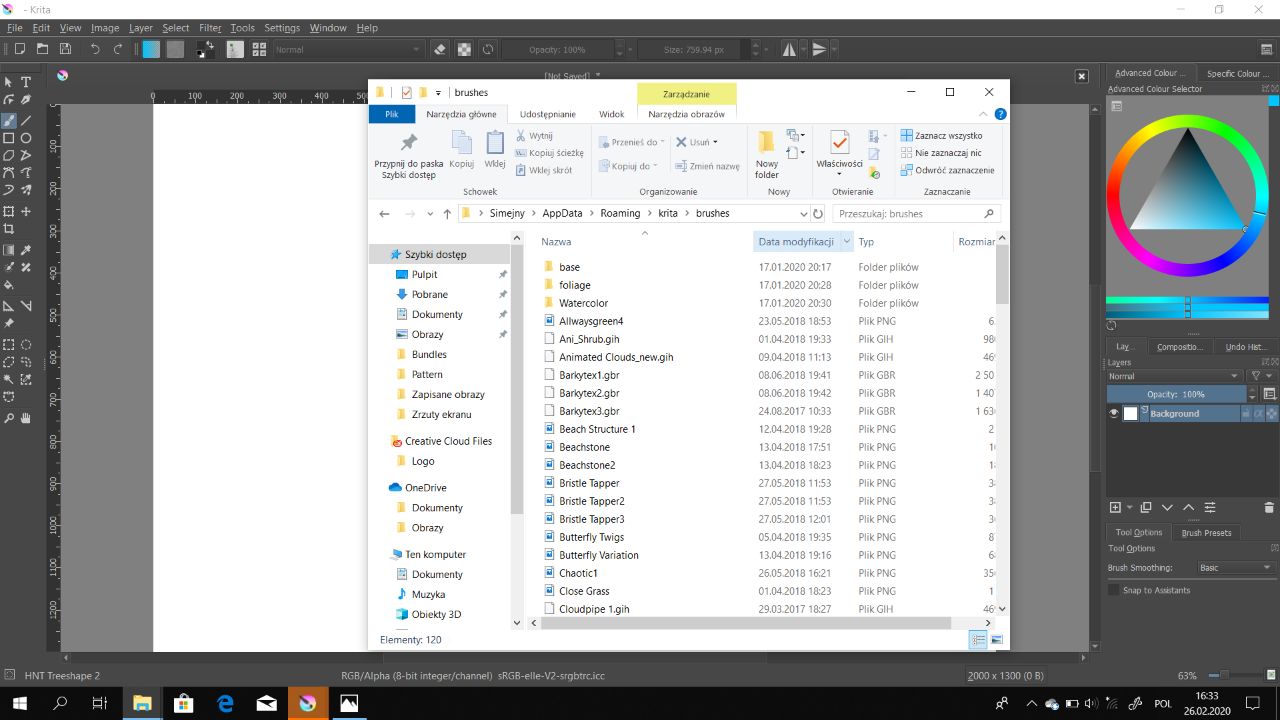Pick the Line tool in Krita toolbox
Screen dimensions: 1280x720
pos(26,120)
